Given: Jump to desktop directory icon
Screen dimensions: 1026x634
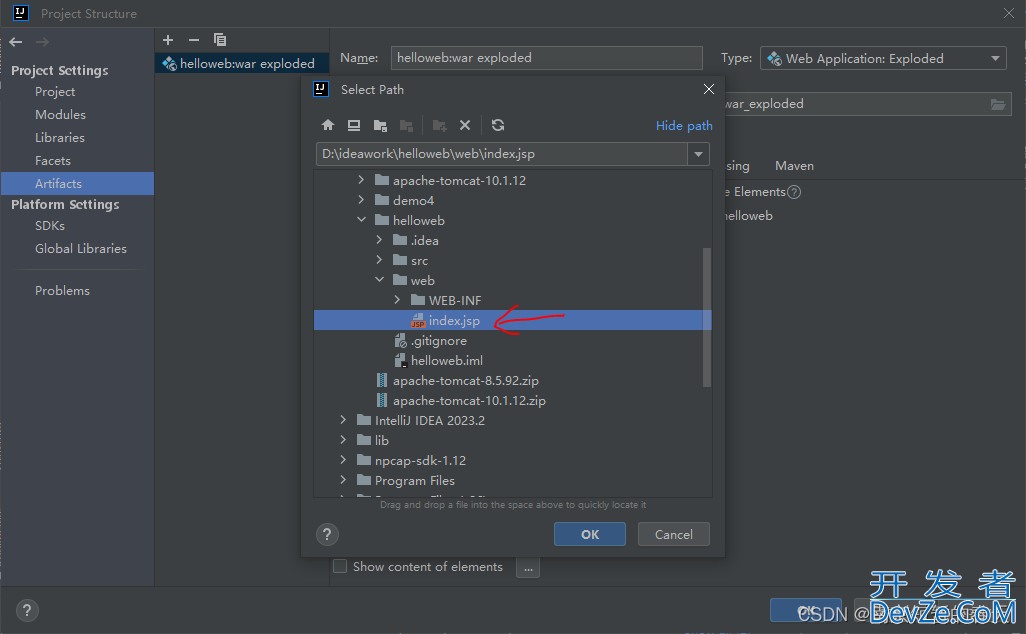Looking at the screenshot, I should (x=354, y=125).
